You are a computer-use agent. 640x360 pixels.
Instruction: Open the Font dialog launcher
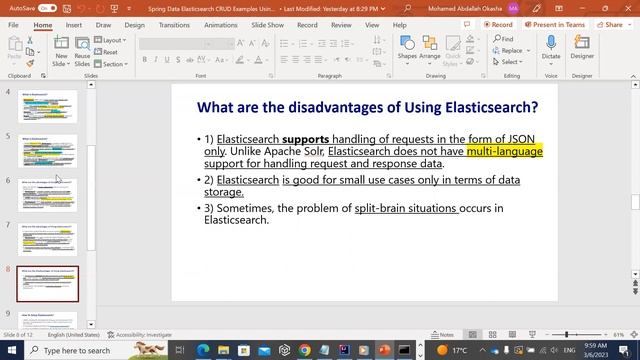pyautogui.click(x=271, y=76)
